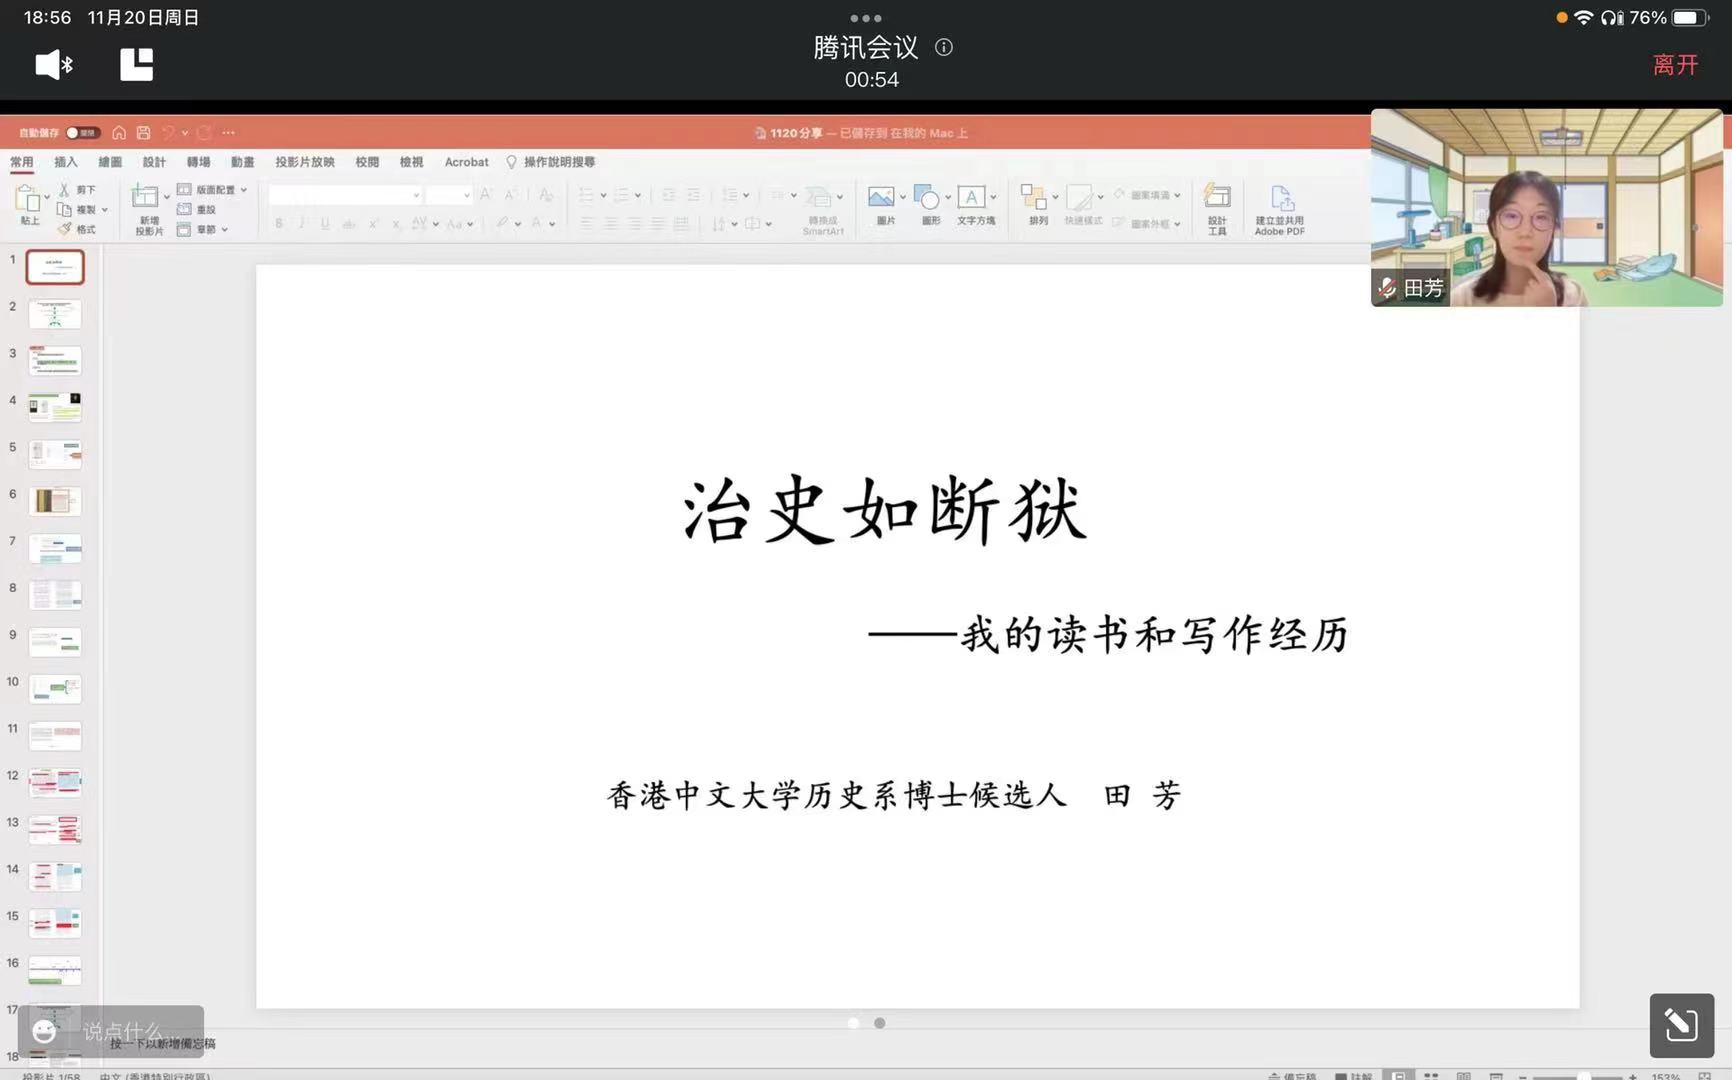1732x1080 pixels.
Task: Click the PowerPoint home icon
Action: (119, 133)
